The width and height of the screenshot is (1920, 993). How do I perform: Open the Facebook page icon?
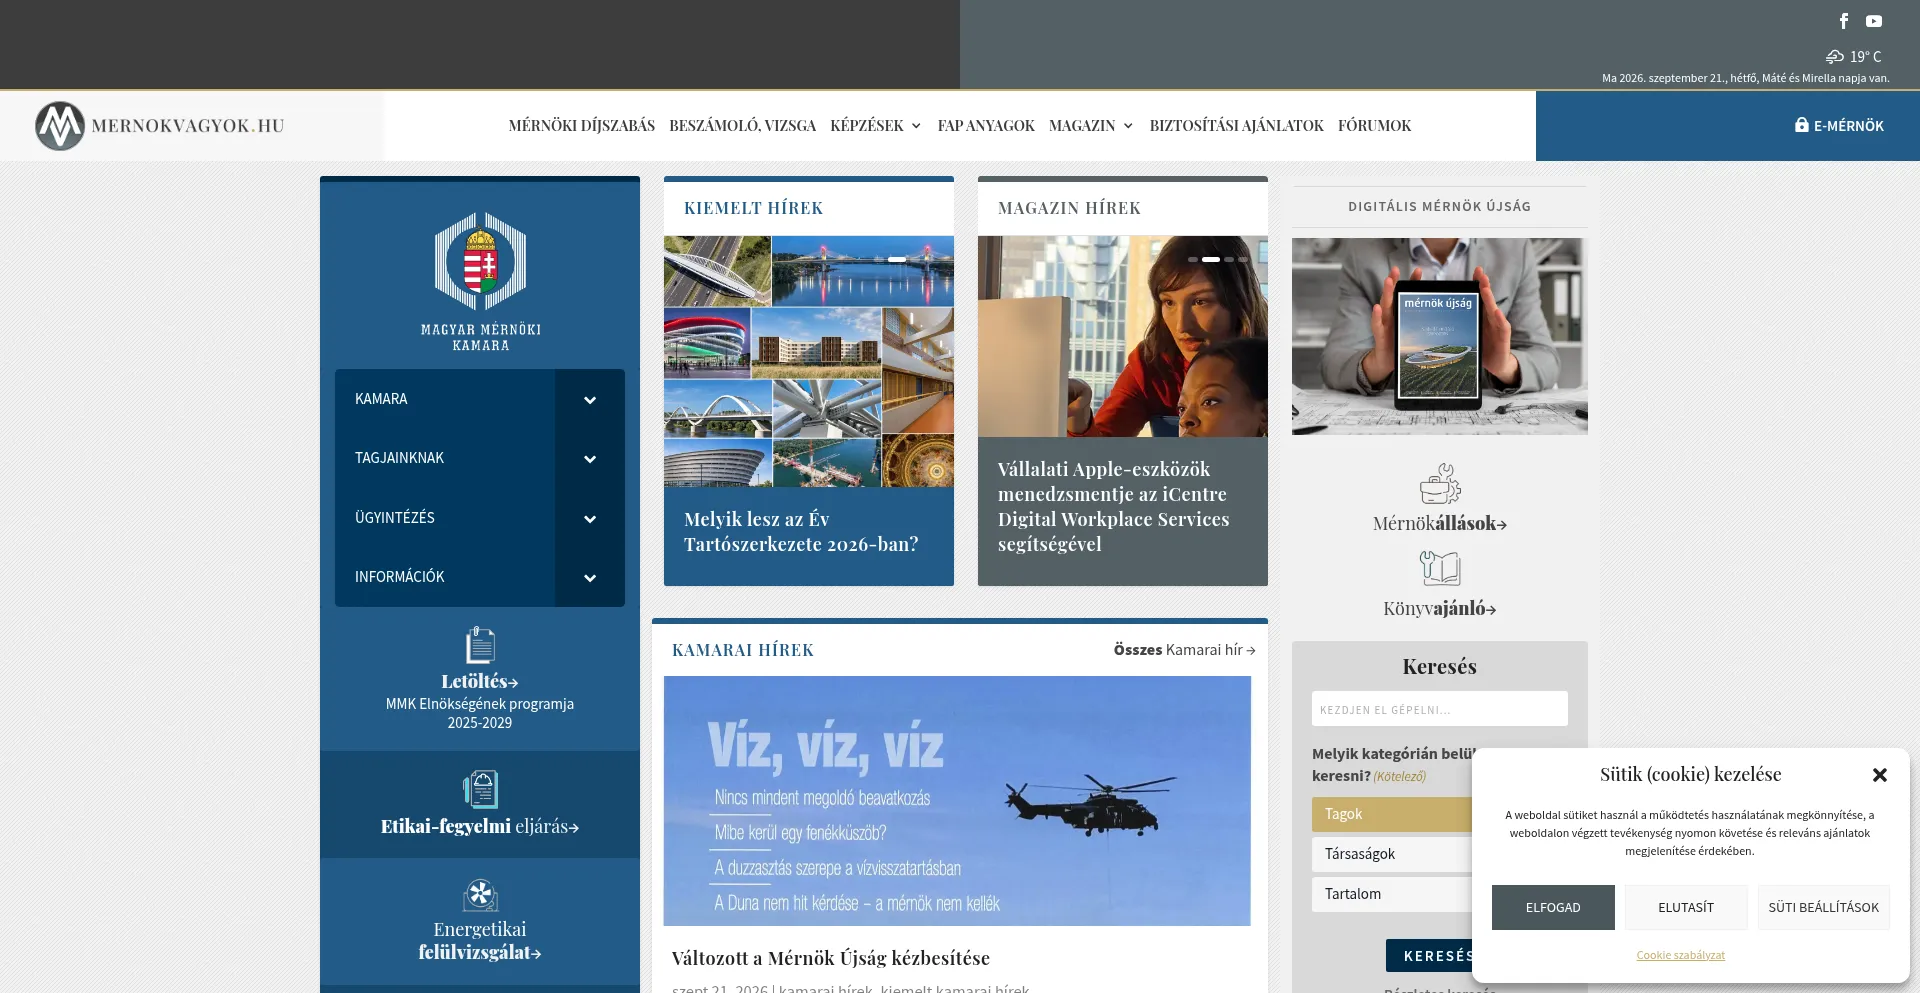(x=1844, y=21)
